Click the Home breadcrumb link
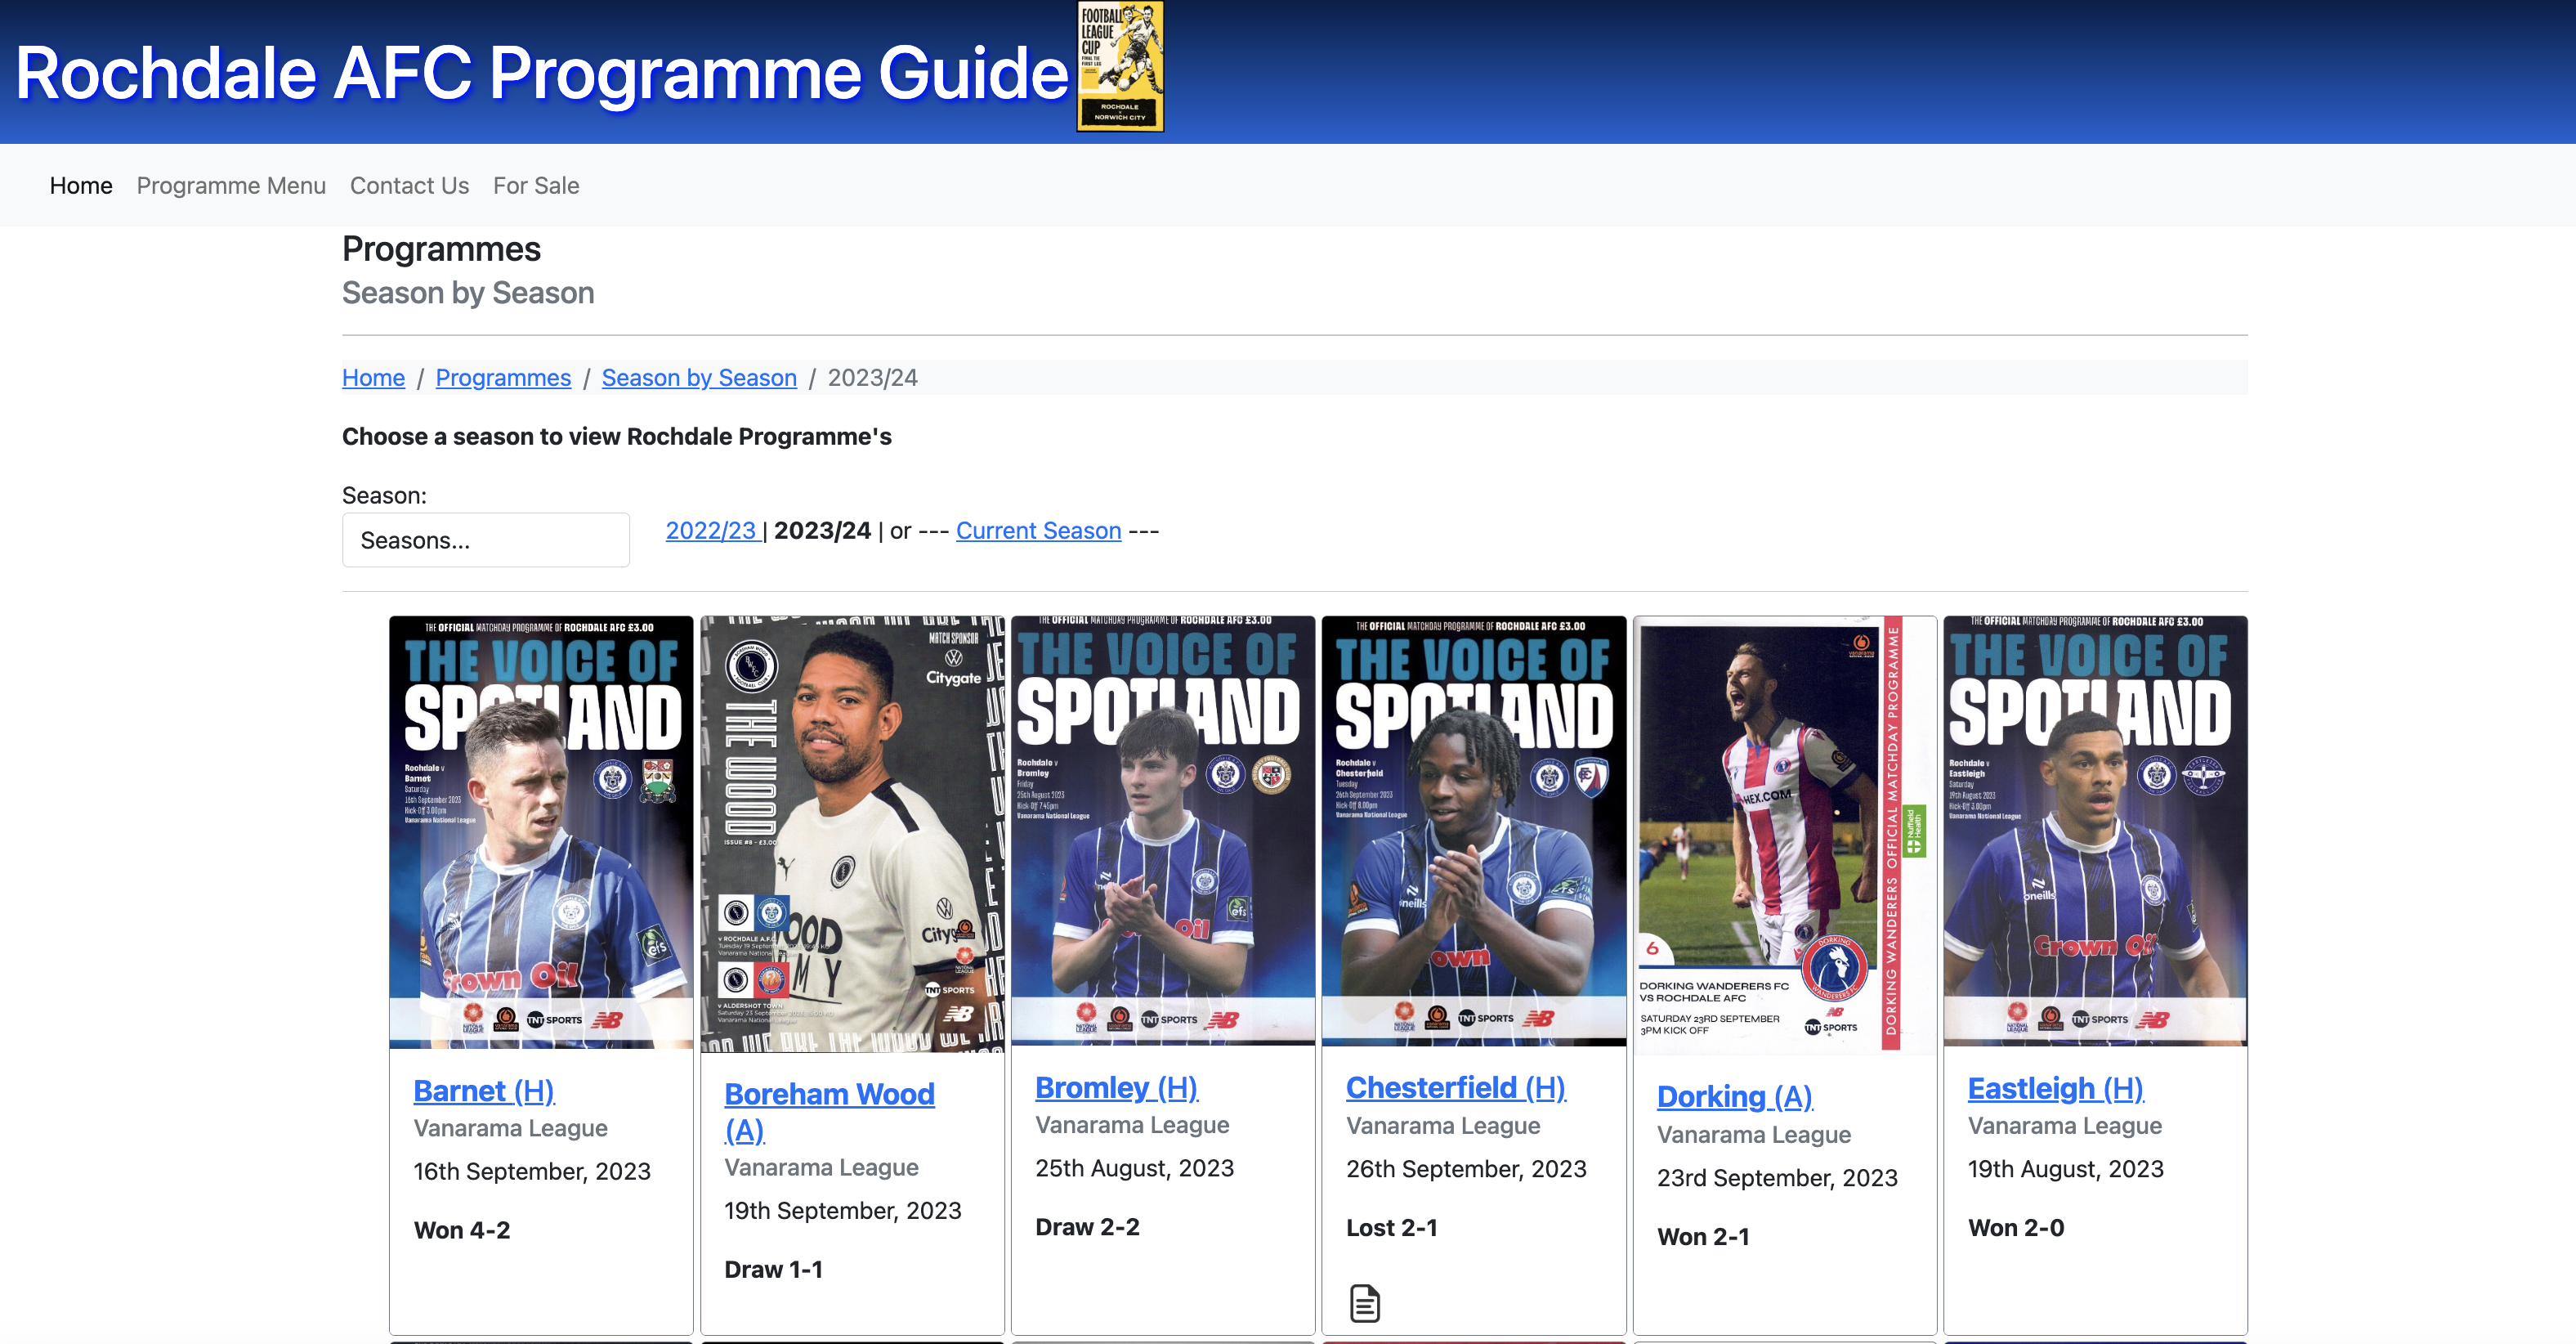This screenshot has height=1344, width=2576. point(373,378)
